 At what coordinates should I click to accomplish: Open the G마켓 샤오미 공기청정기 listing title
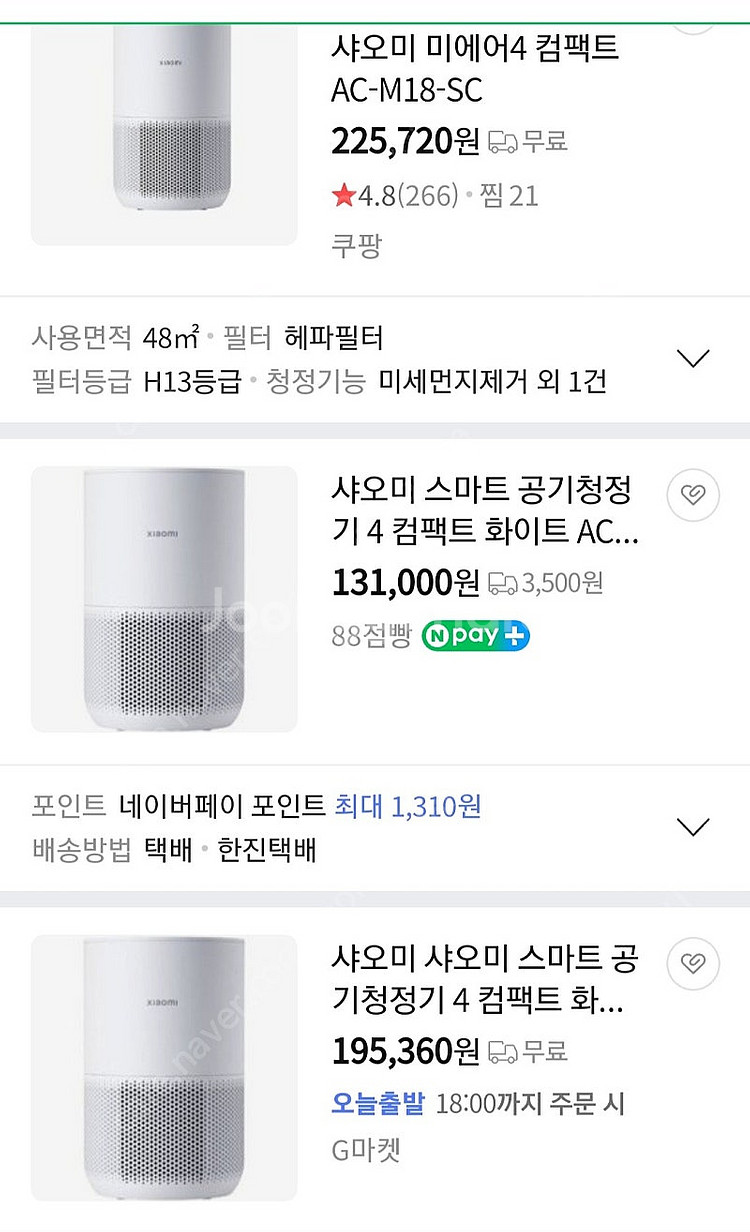point(484,980)
